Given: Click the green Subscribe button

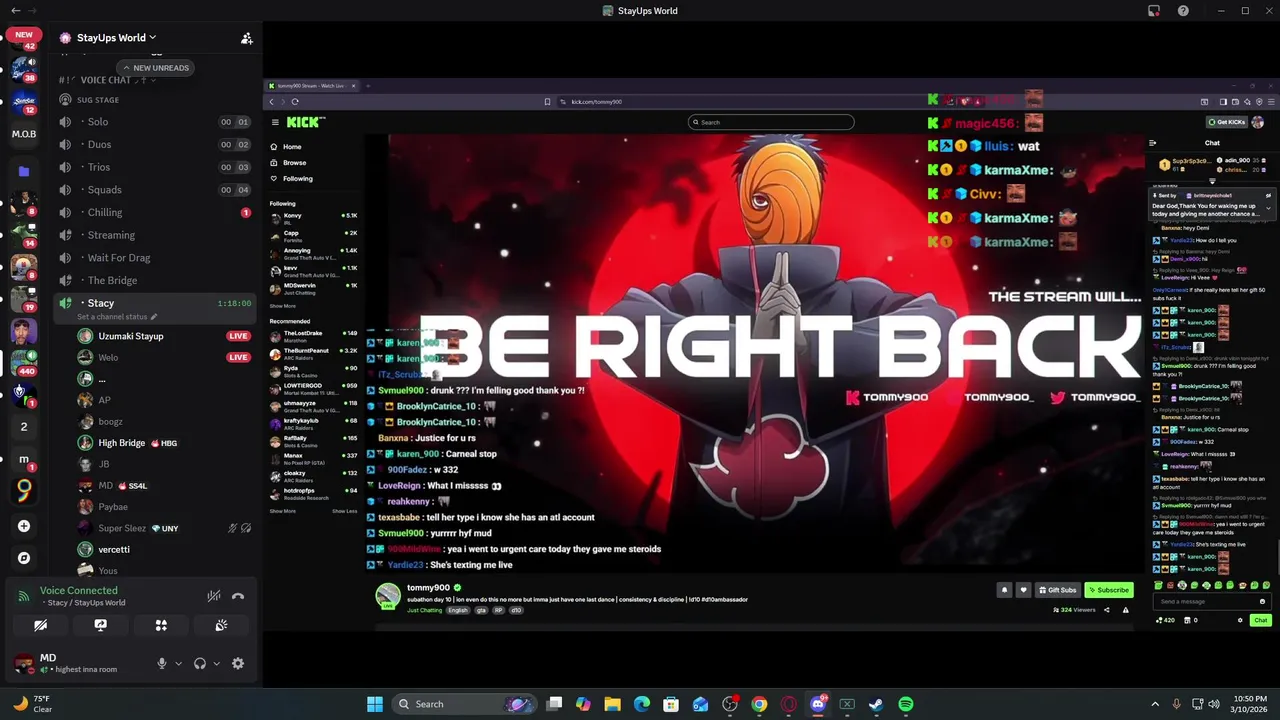Looking at the screenshot, I should [1108, 590].
